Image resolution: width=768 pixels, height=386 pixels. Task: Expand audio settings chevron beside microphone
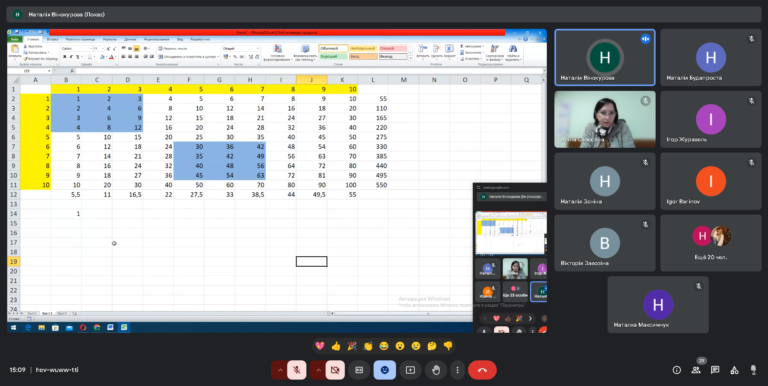[280, 370]
